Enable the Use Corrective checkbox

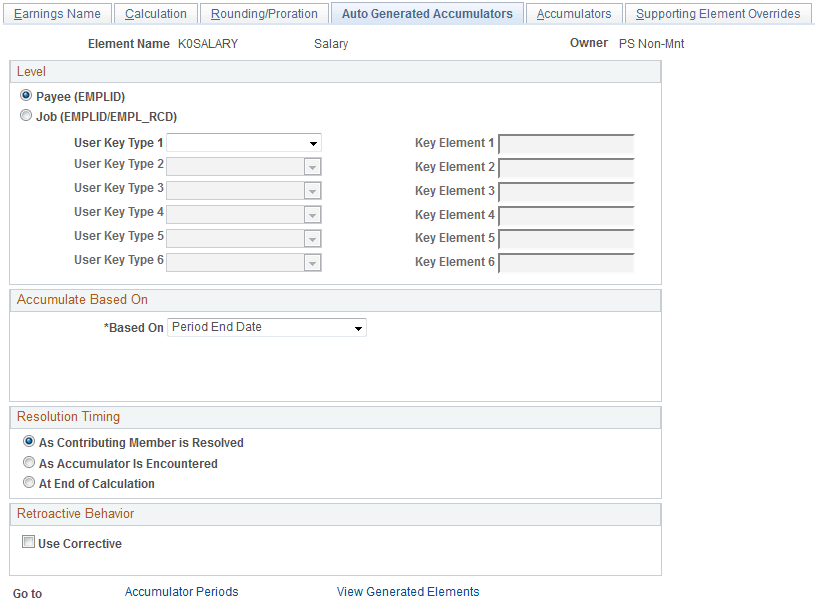tap(28, 542)
